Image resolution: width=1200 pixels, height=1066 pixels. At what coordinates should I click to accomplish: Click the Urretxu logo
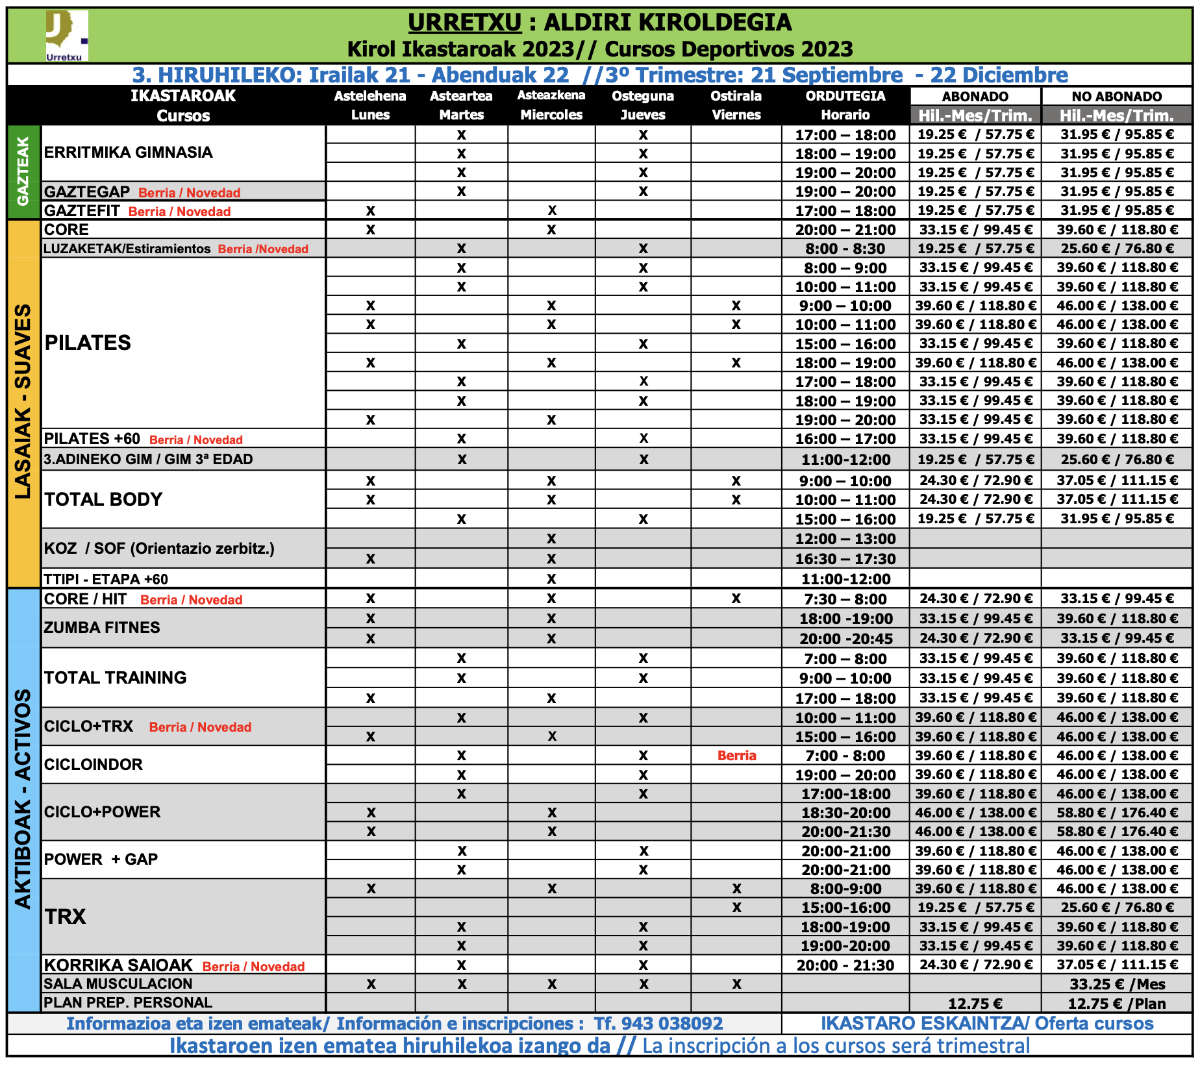click(66, 36)
